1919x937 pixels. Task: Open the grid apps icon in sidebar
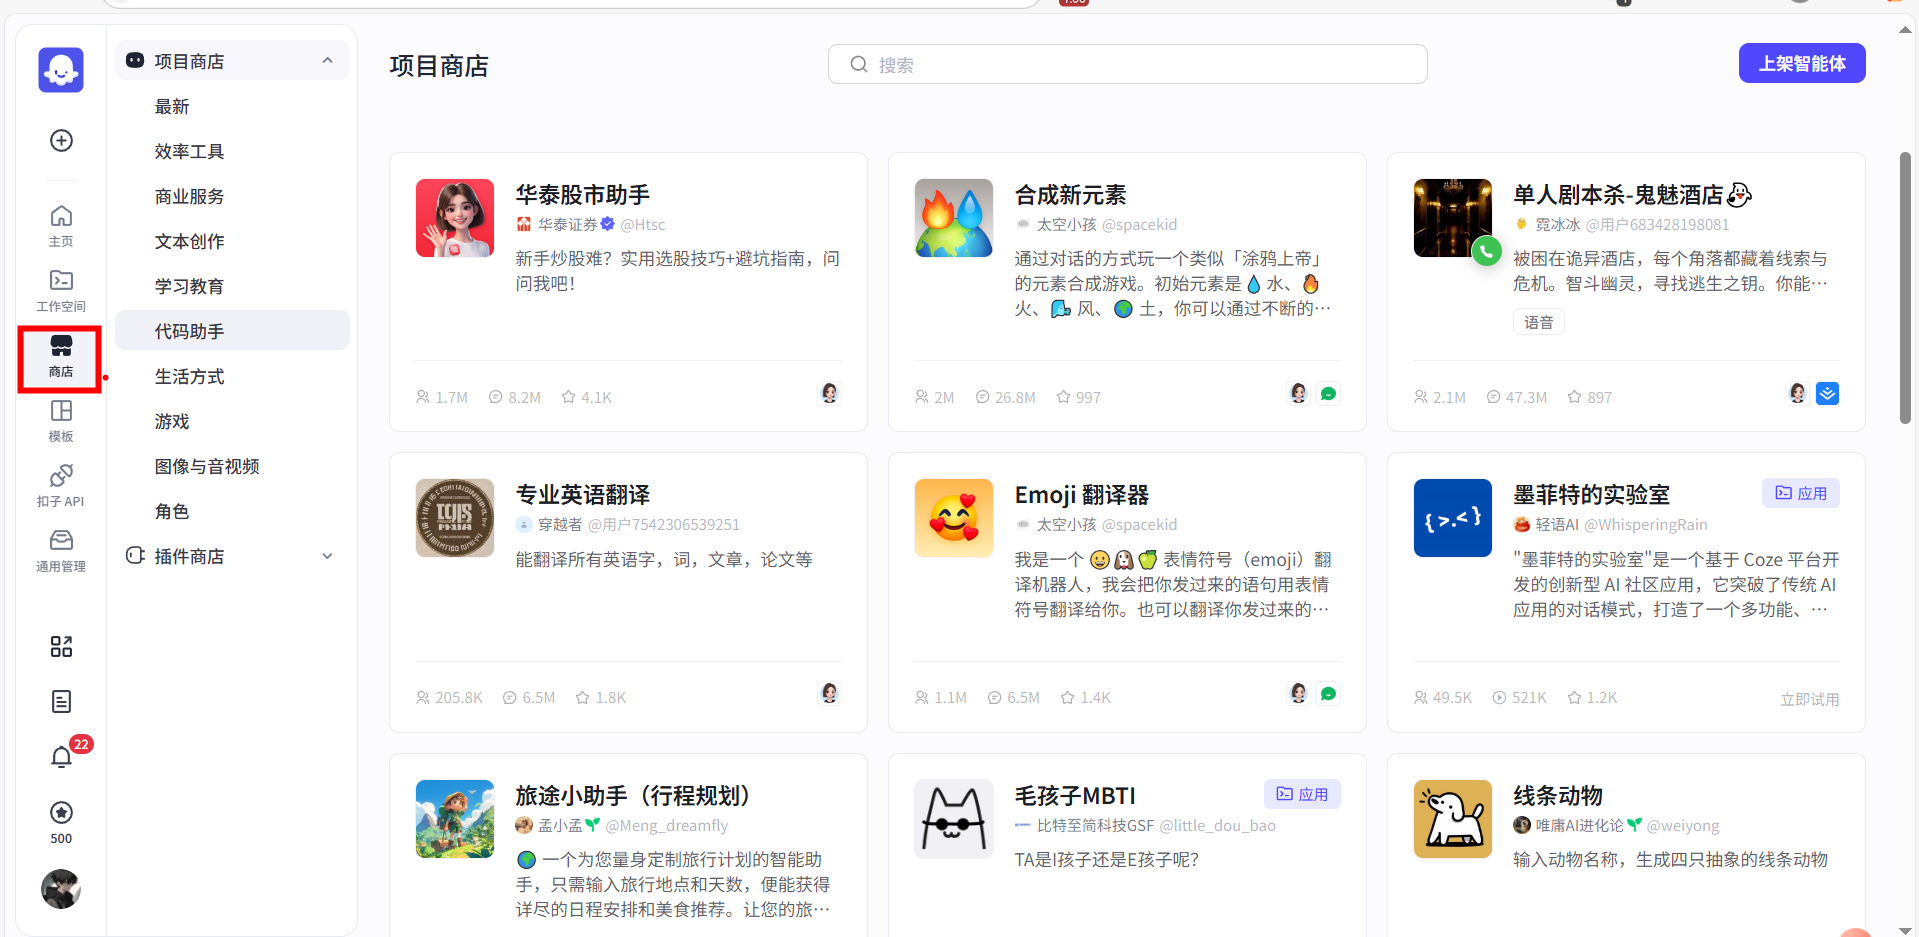(61, 647)
